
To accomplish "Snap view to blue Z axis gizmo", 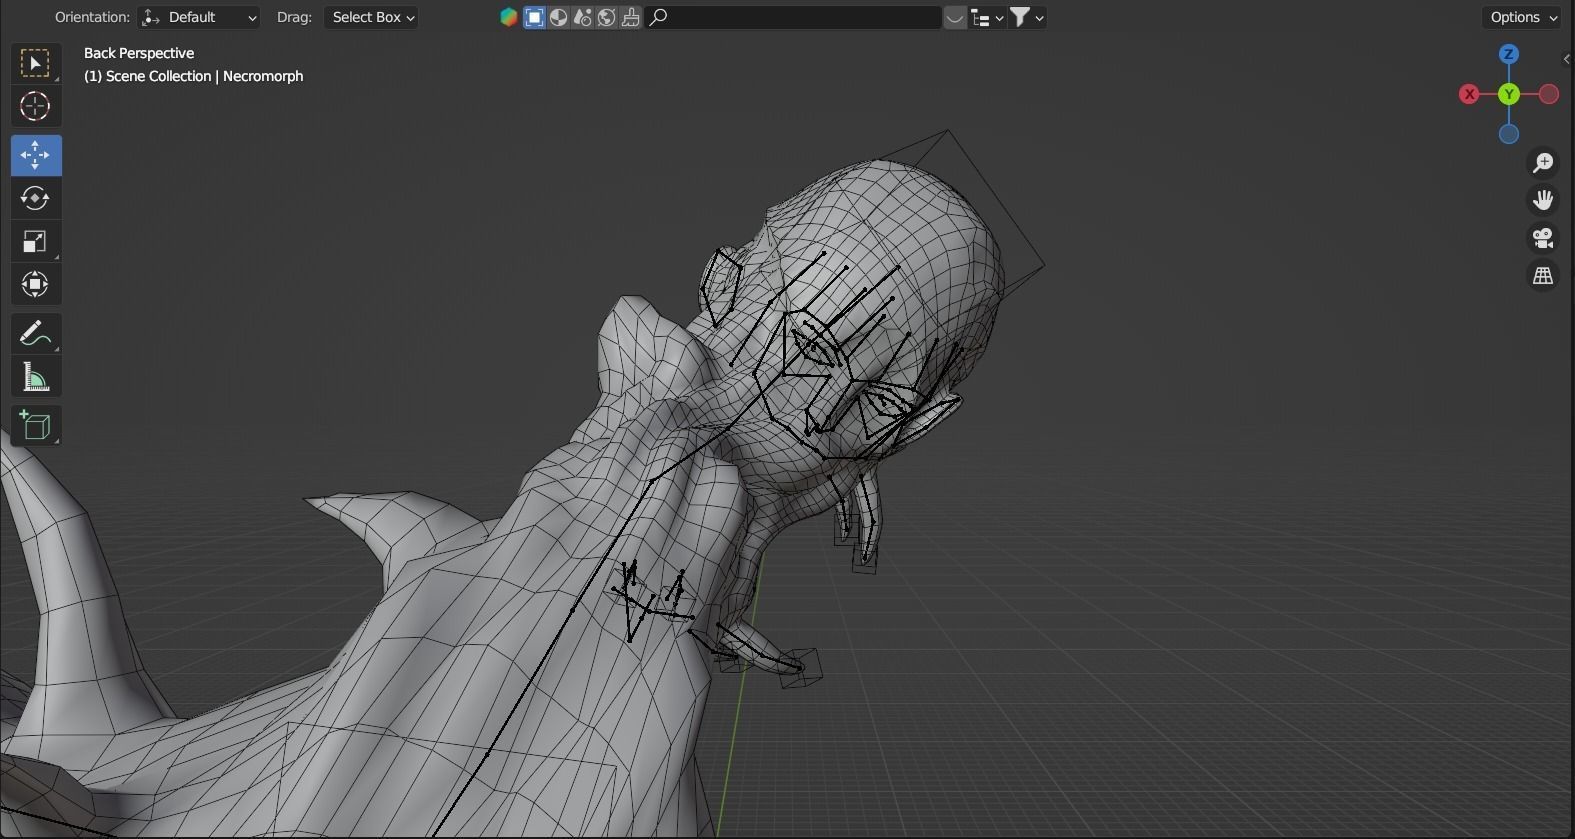I will 1509,54.
